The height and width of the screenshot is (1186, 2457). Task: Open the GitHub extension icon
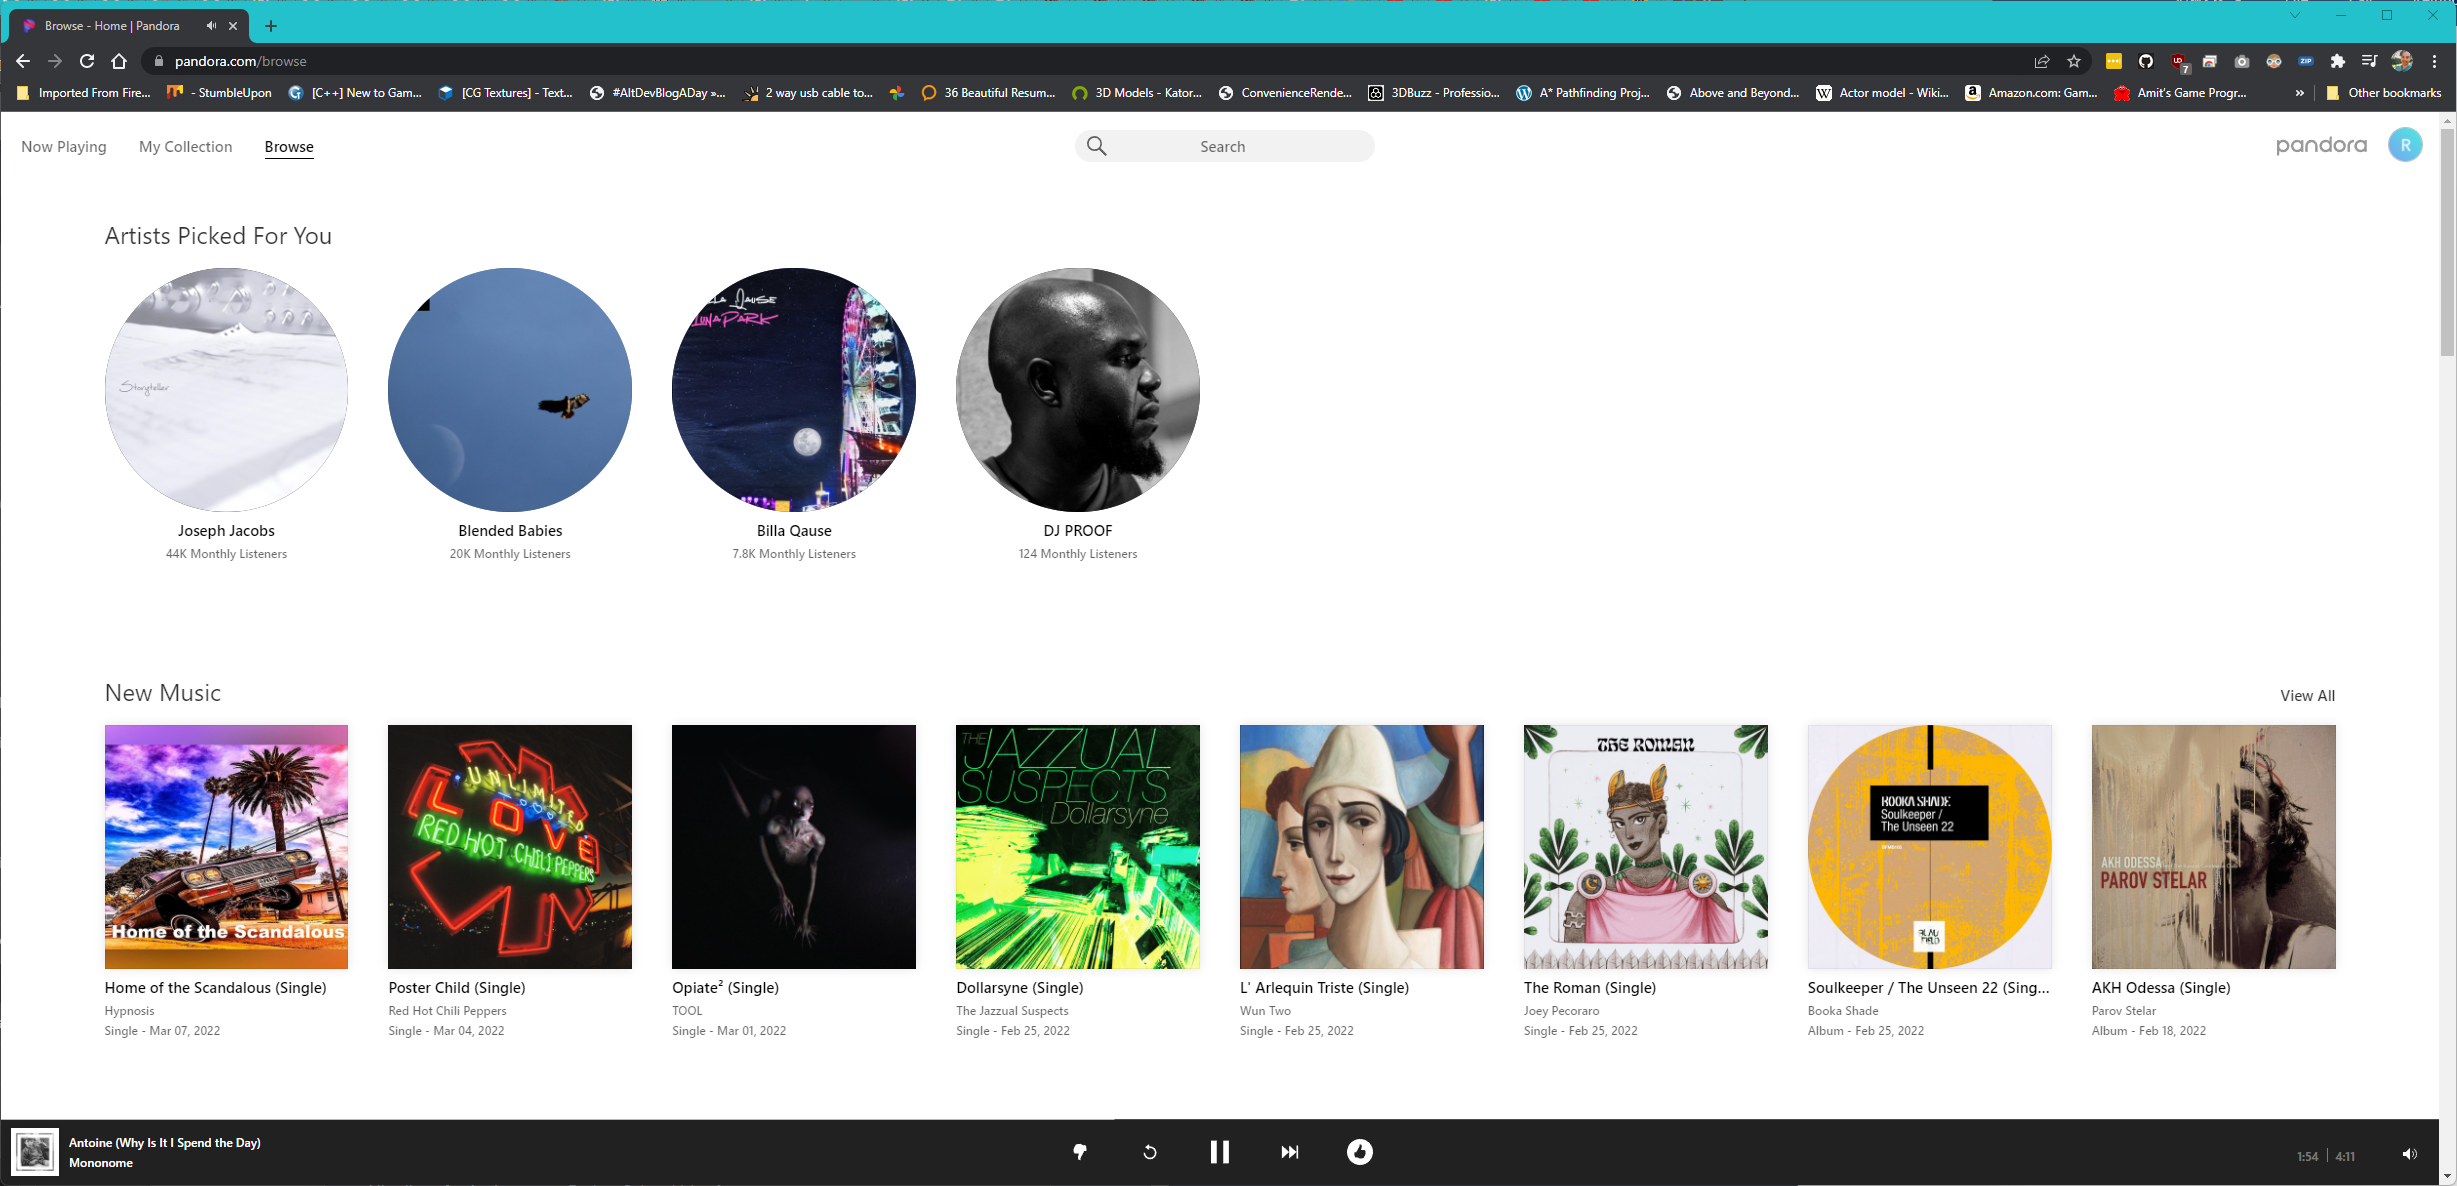click(2146, 61)
